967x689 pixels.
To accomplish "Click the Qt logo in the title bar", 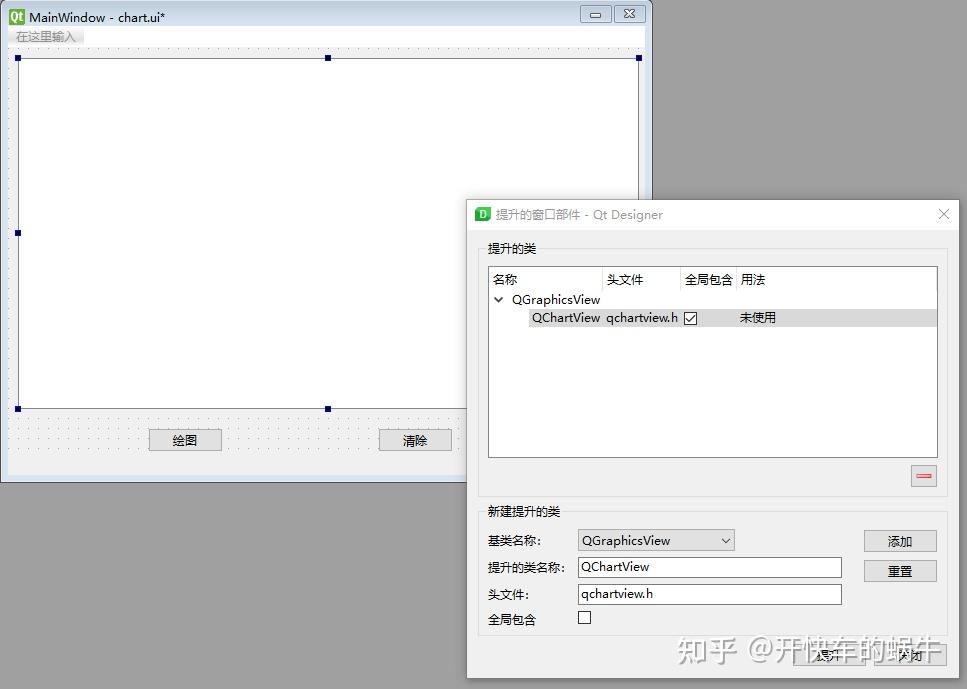I will [17, 15].
